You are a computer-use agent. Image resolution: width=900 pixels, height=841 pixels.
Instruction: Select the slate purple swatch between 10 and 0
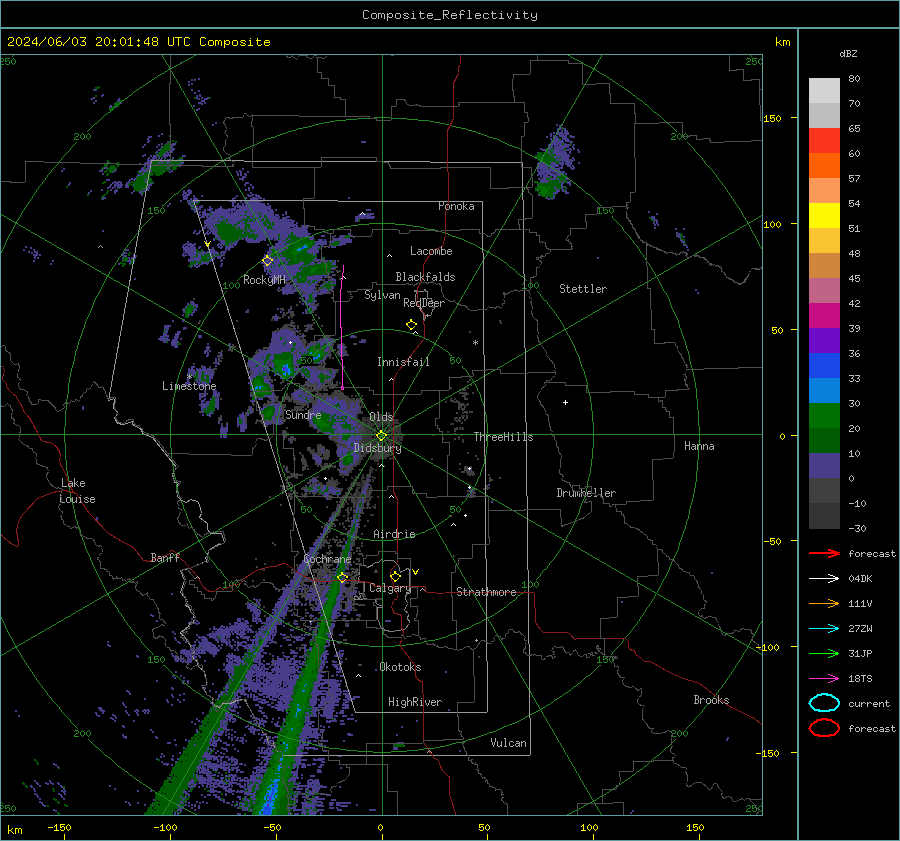[x=824, y=466]
